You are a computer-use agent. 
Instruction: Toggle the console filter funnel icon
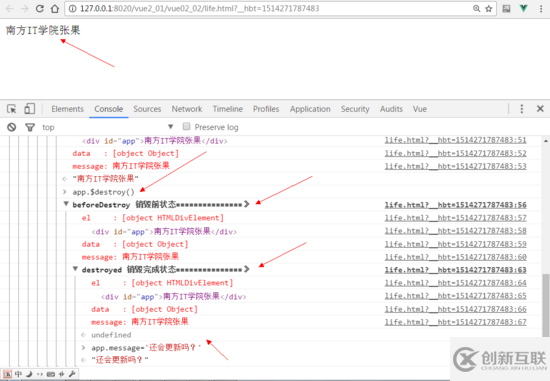(x=30, y=127)
